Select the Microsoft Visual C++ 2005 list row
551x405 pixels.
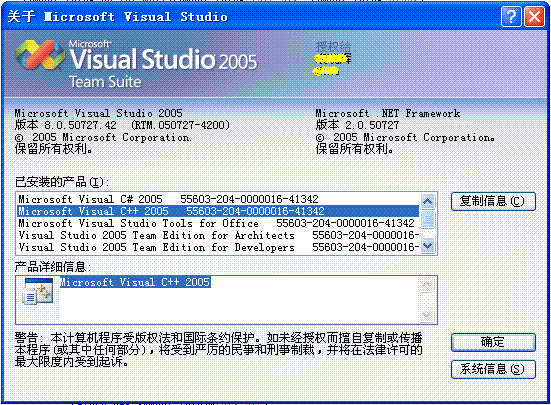click(x=218, y=211)
